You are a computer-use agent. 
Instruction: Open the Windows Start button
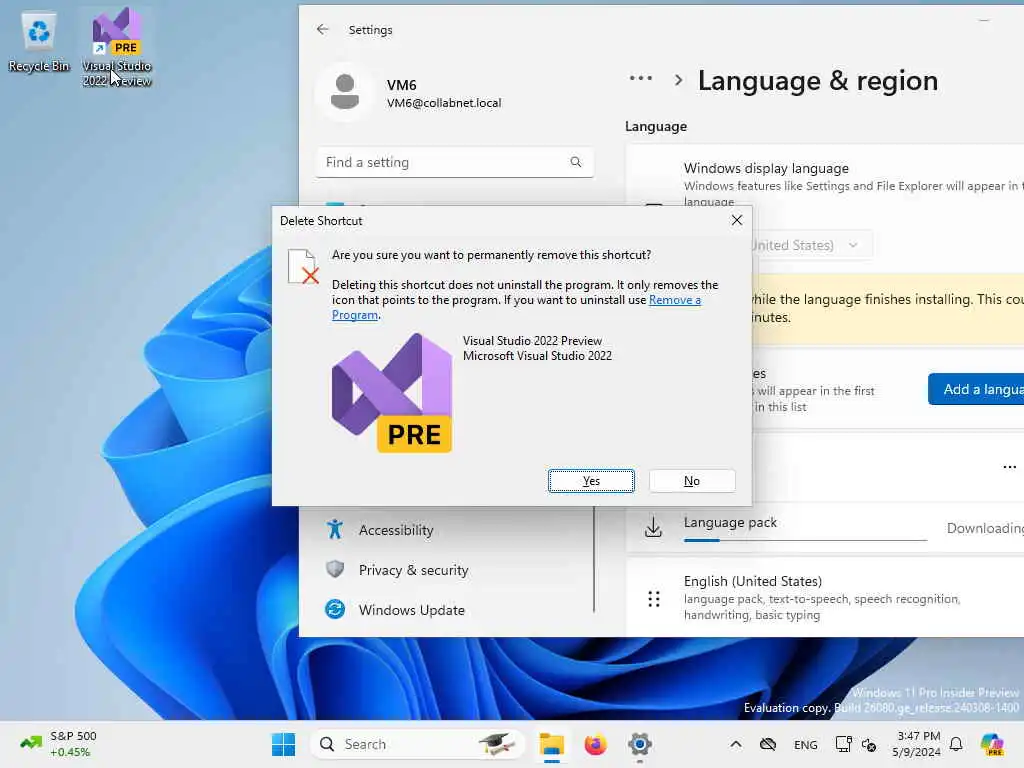click(283, 744)
